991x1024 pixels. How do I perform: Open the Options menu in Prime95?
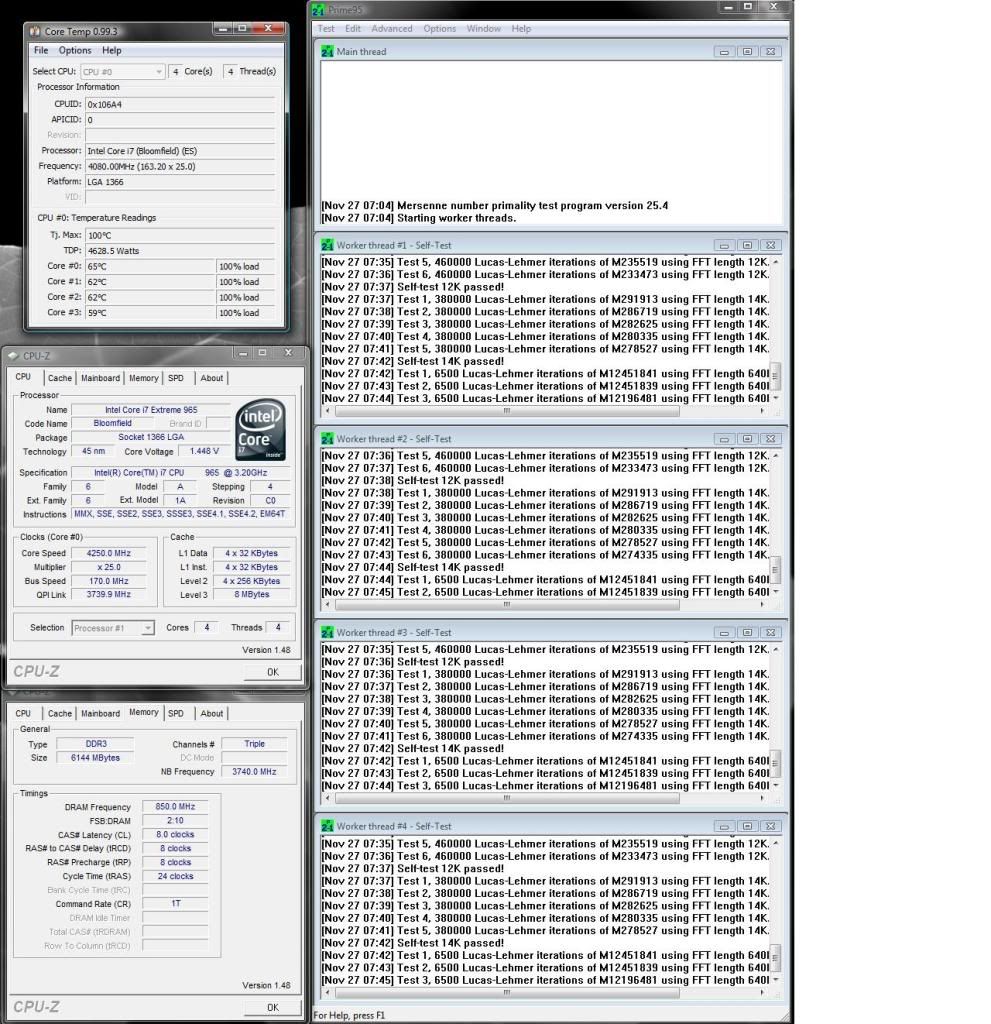click(x=439, y=29)
